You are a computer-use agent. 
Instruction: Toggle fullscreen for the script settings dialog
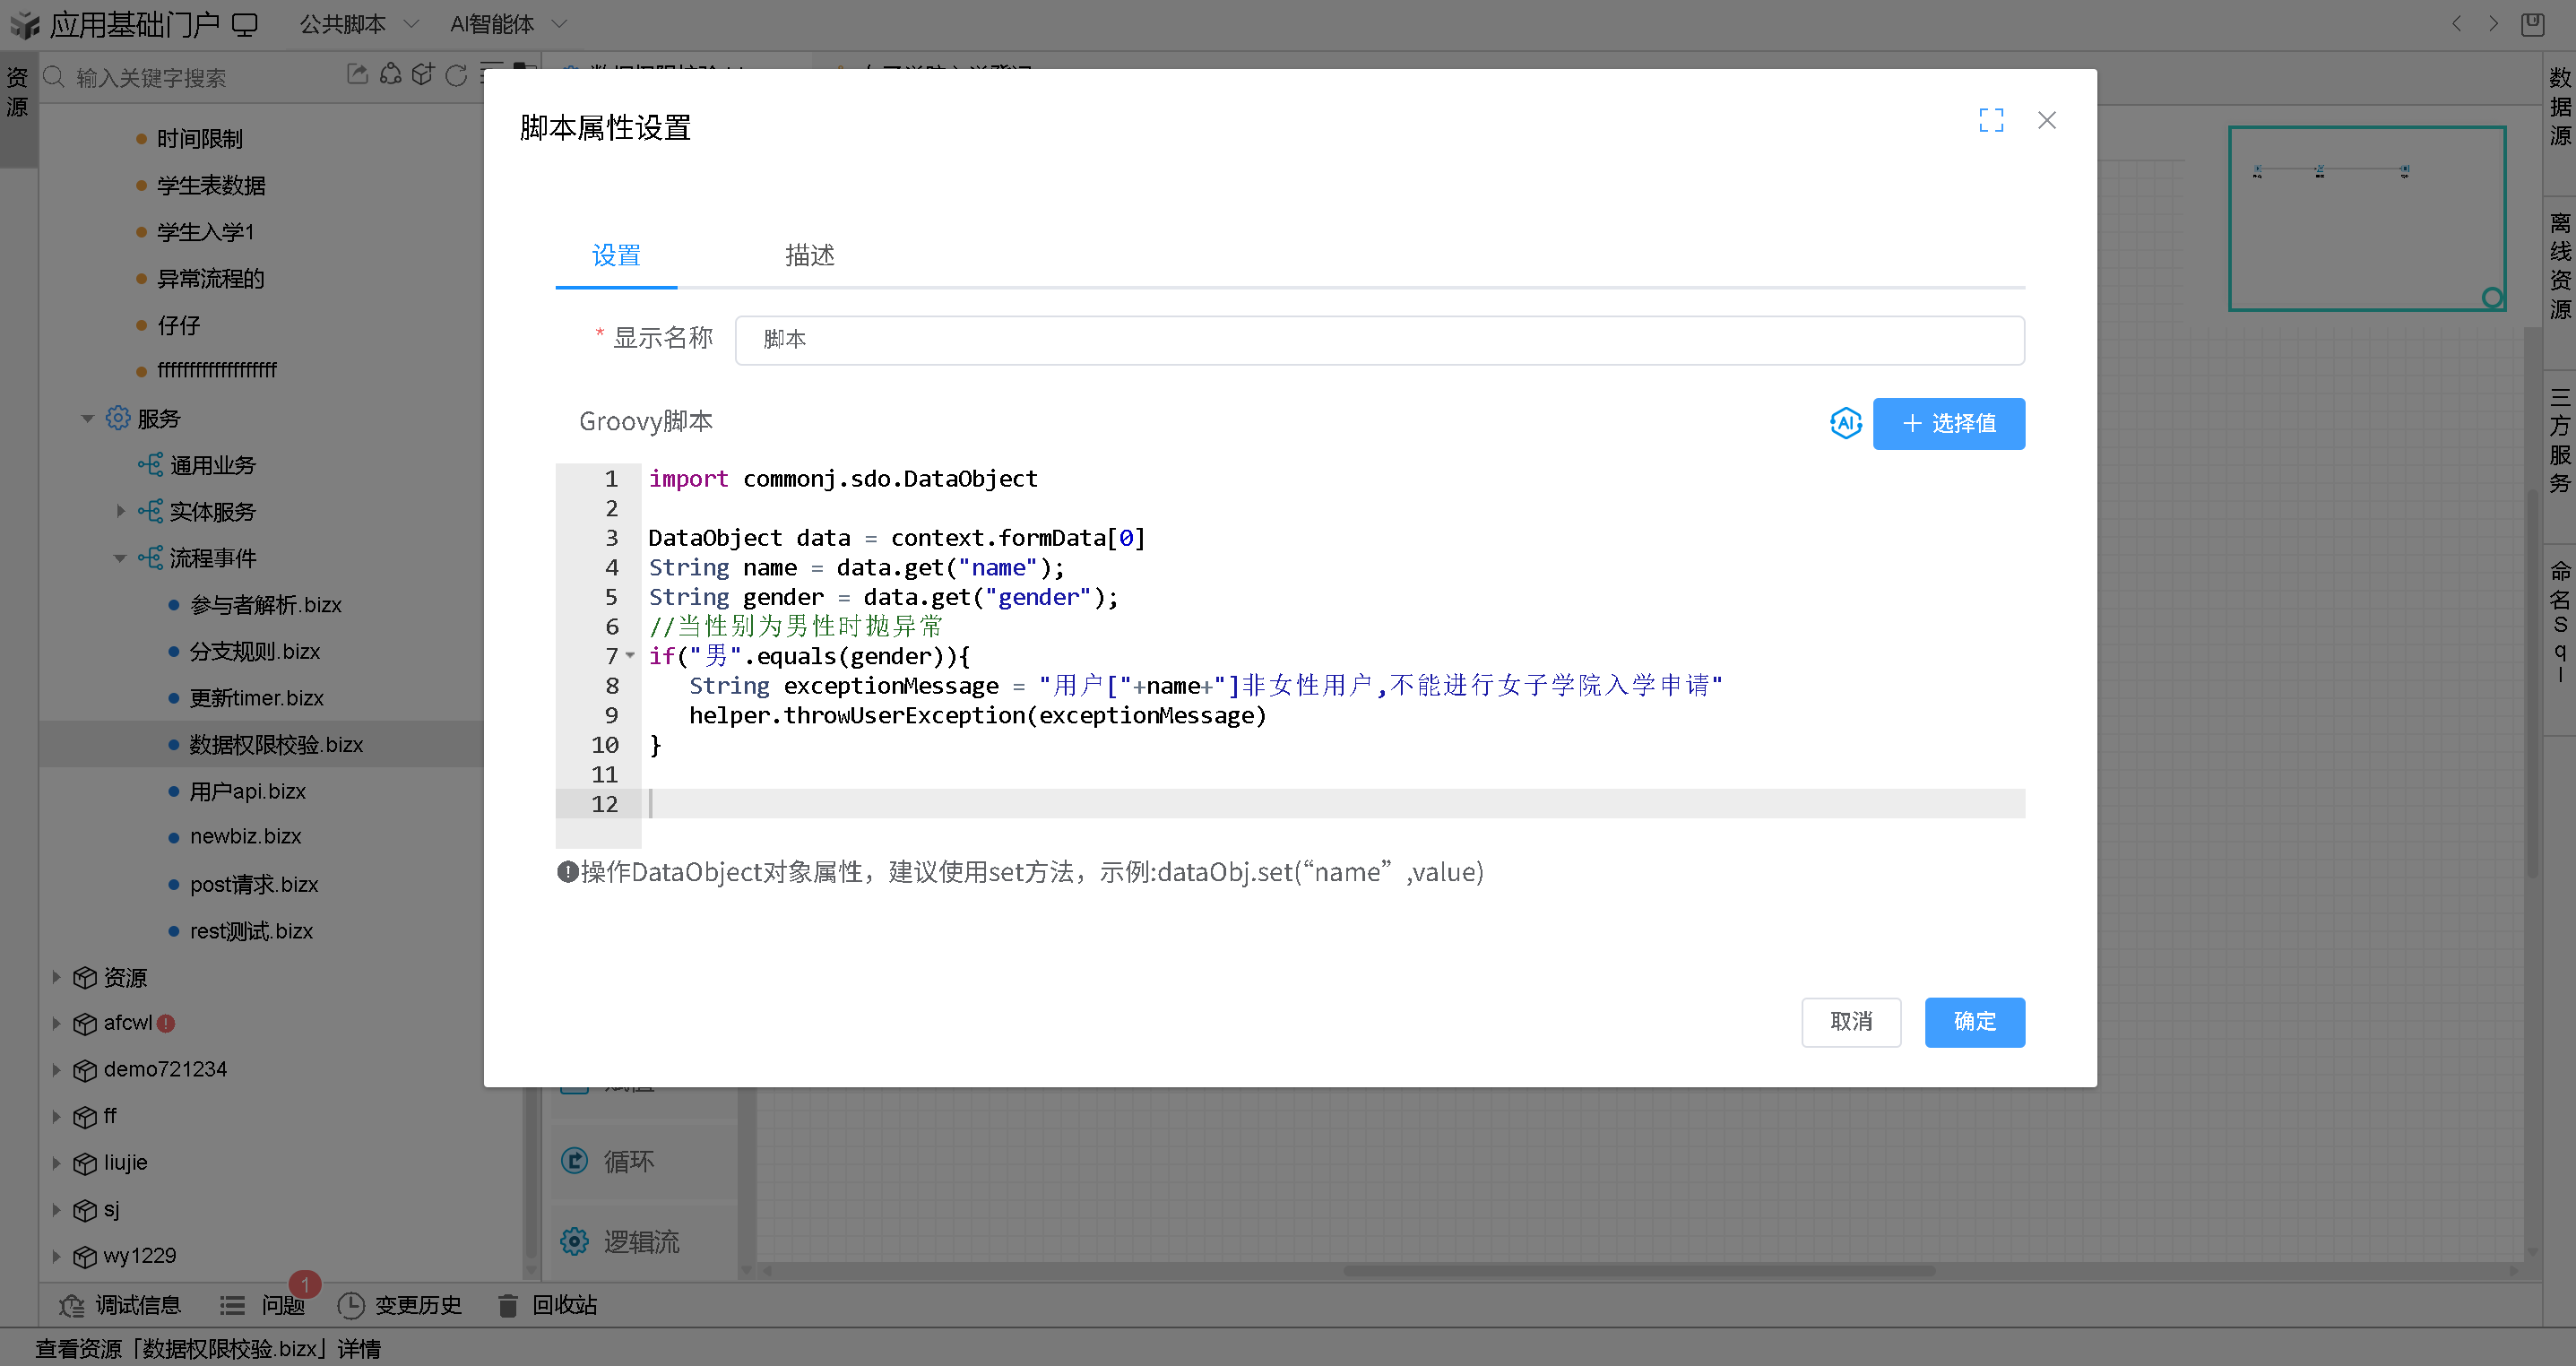coord(1990,120)
